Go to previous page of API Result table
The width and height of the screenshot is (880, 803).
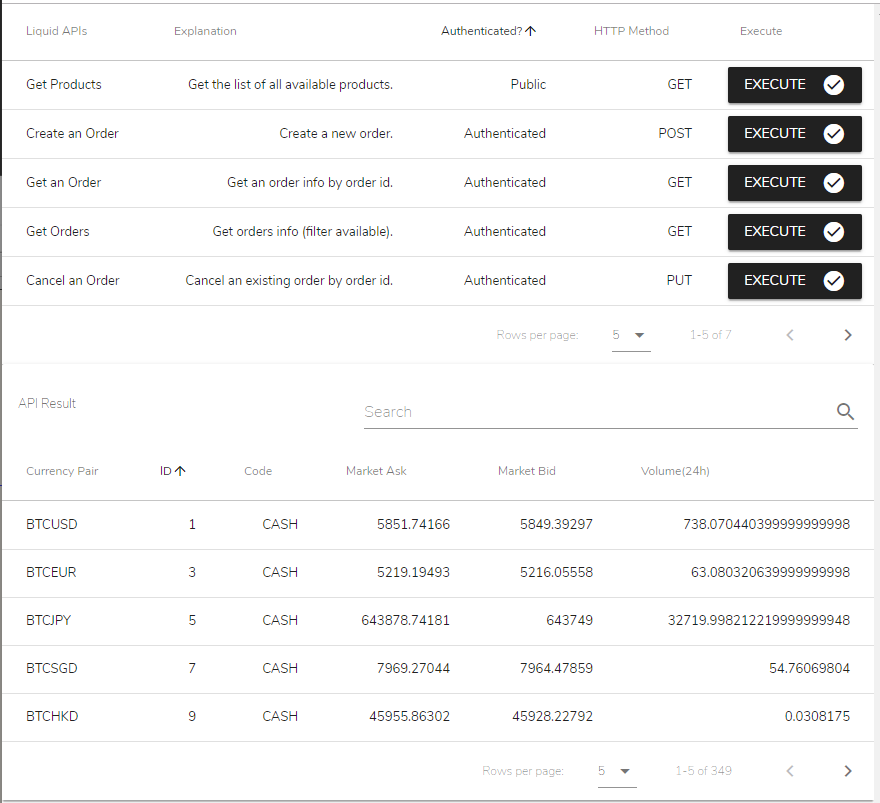pyautogui.click(x=790, y=771)
